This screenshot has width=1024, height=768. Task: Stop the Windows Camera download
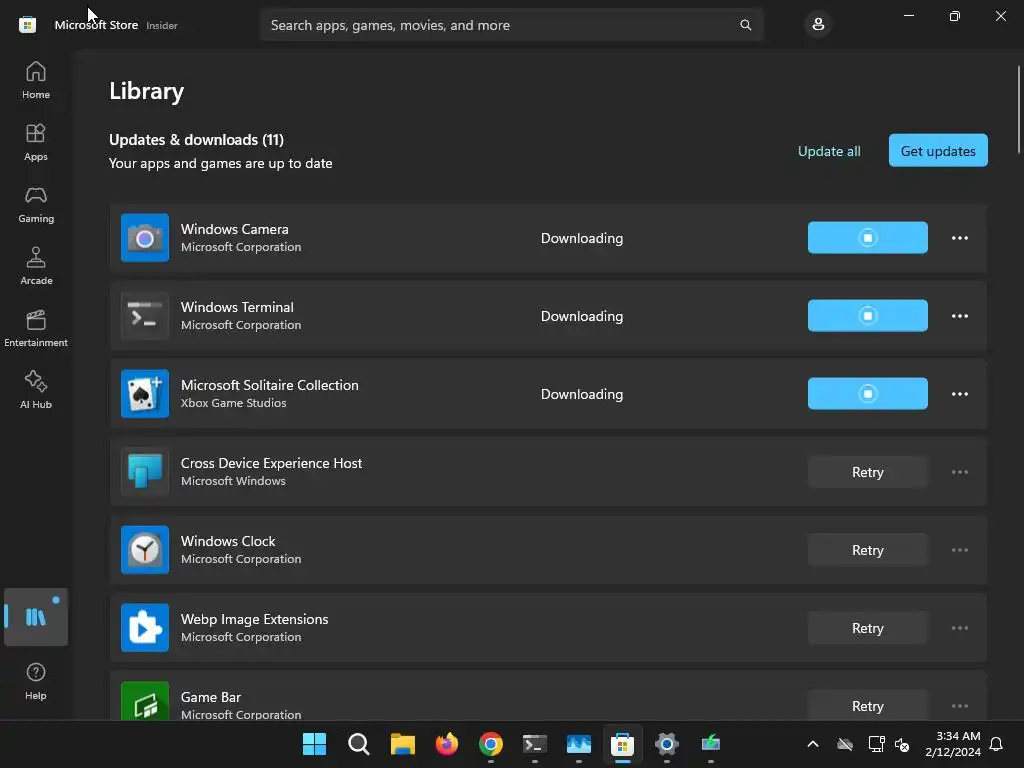[x=867, y=238]
